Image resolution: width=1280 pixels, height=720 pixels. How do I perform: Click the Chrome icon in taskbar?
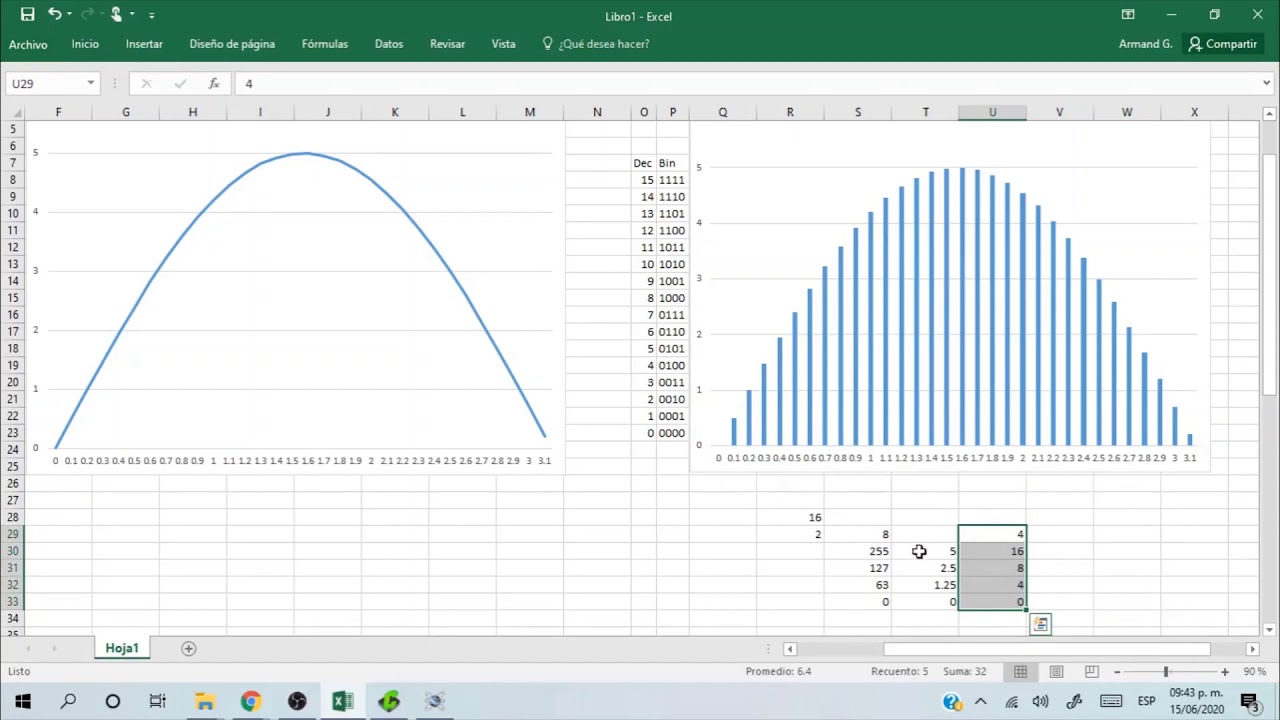pyautogui.click(x=251, y=701)
